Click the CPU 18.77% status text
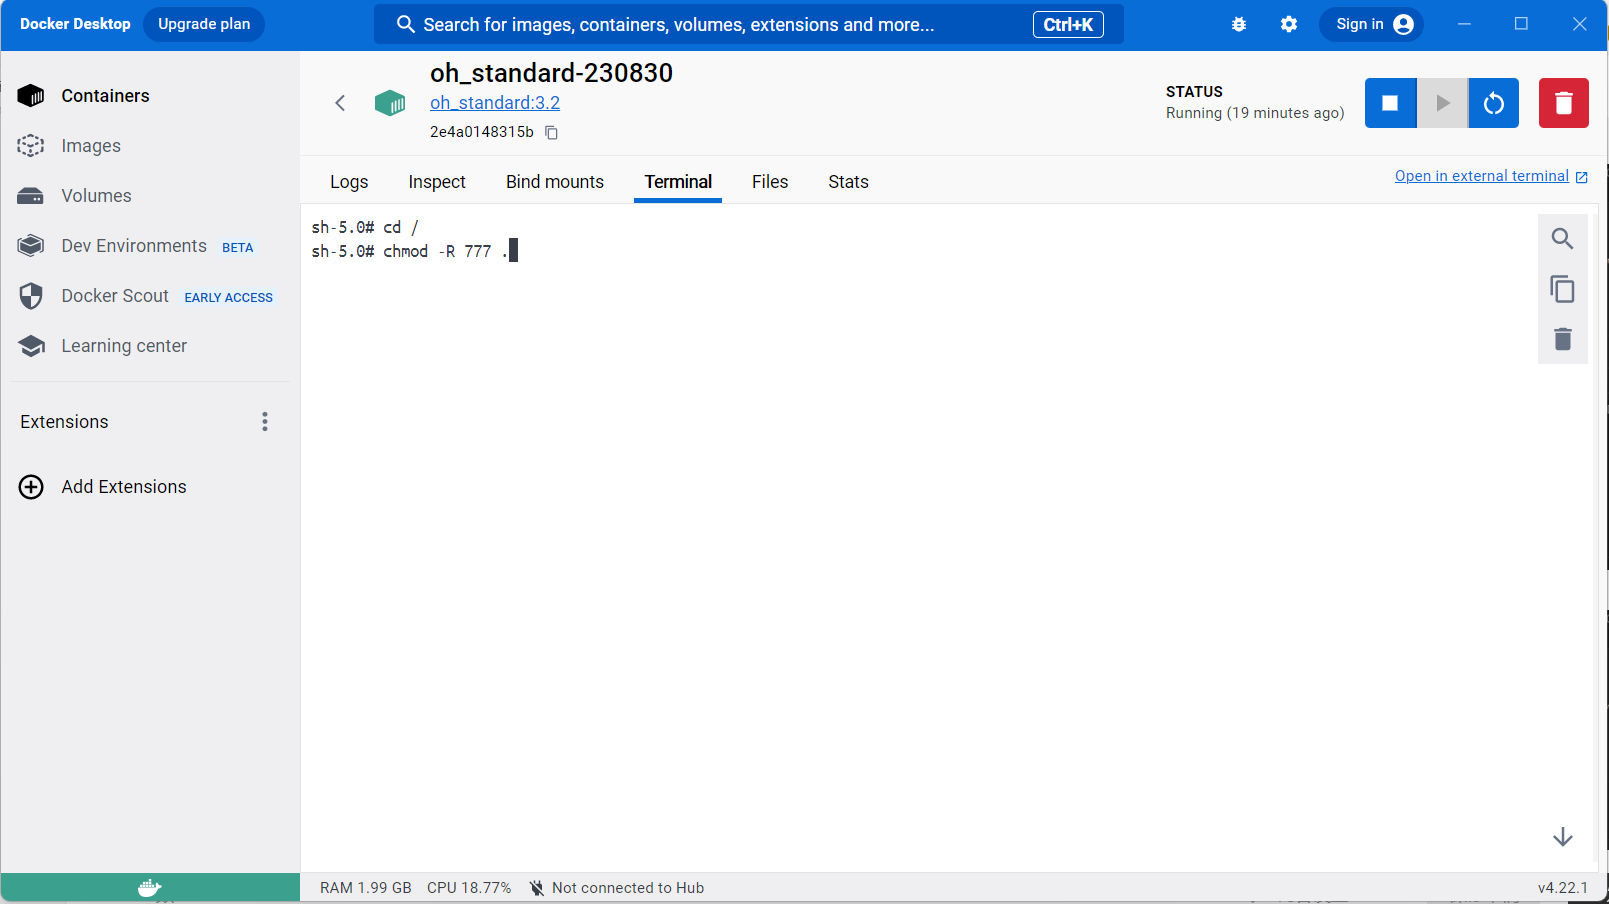1609x904 pixels. pyautogui.click(x=469, y=888)
